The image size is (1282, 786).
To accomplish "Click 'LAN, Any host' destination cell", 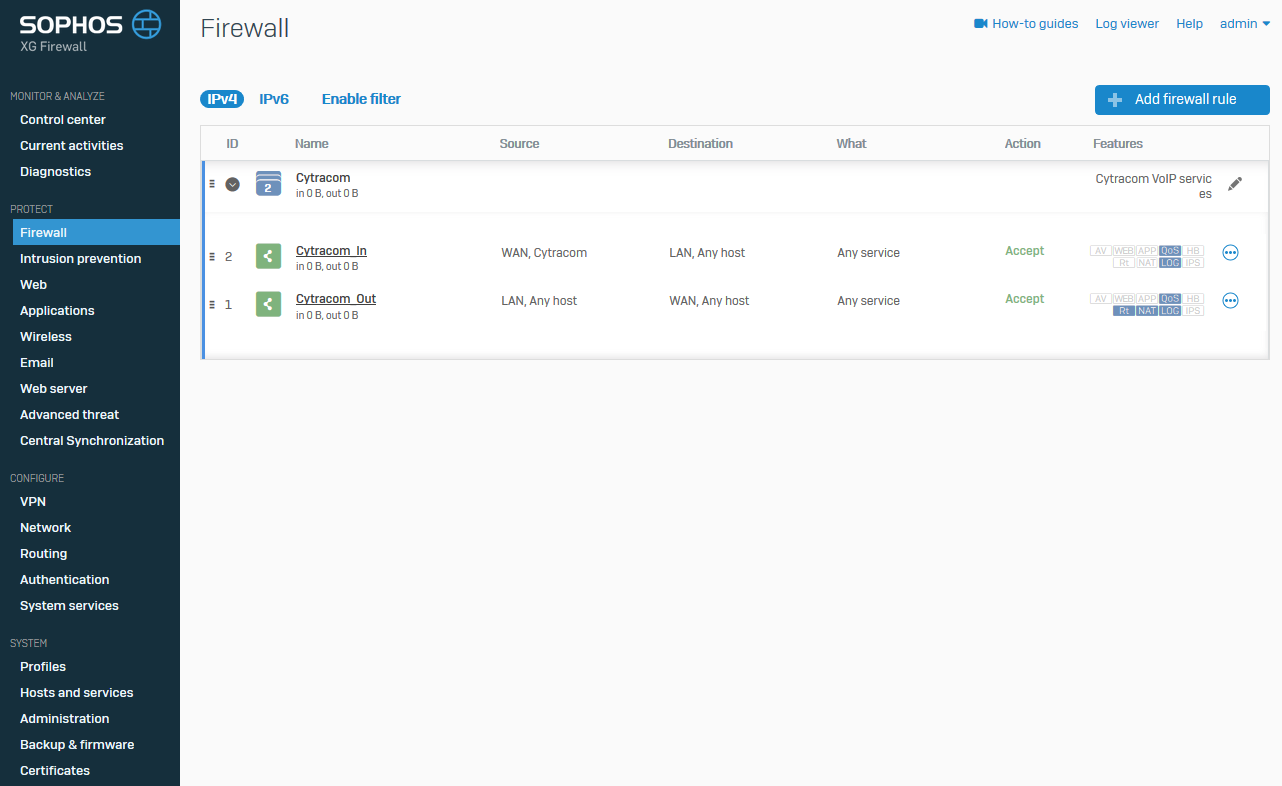I will [x=707, y=253].
